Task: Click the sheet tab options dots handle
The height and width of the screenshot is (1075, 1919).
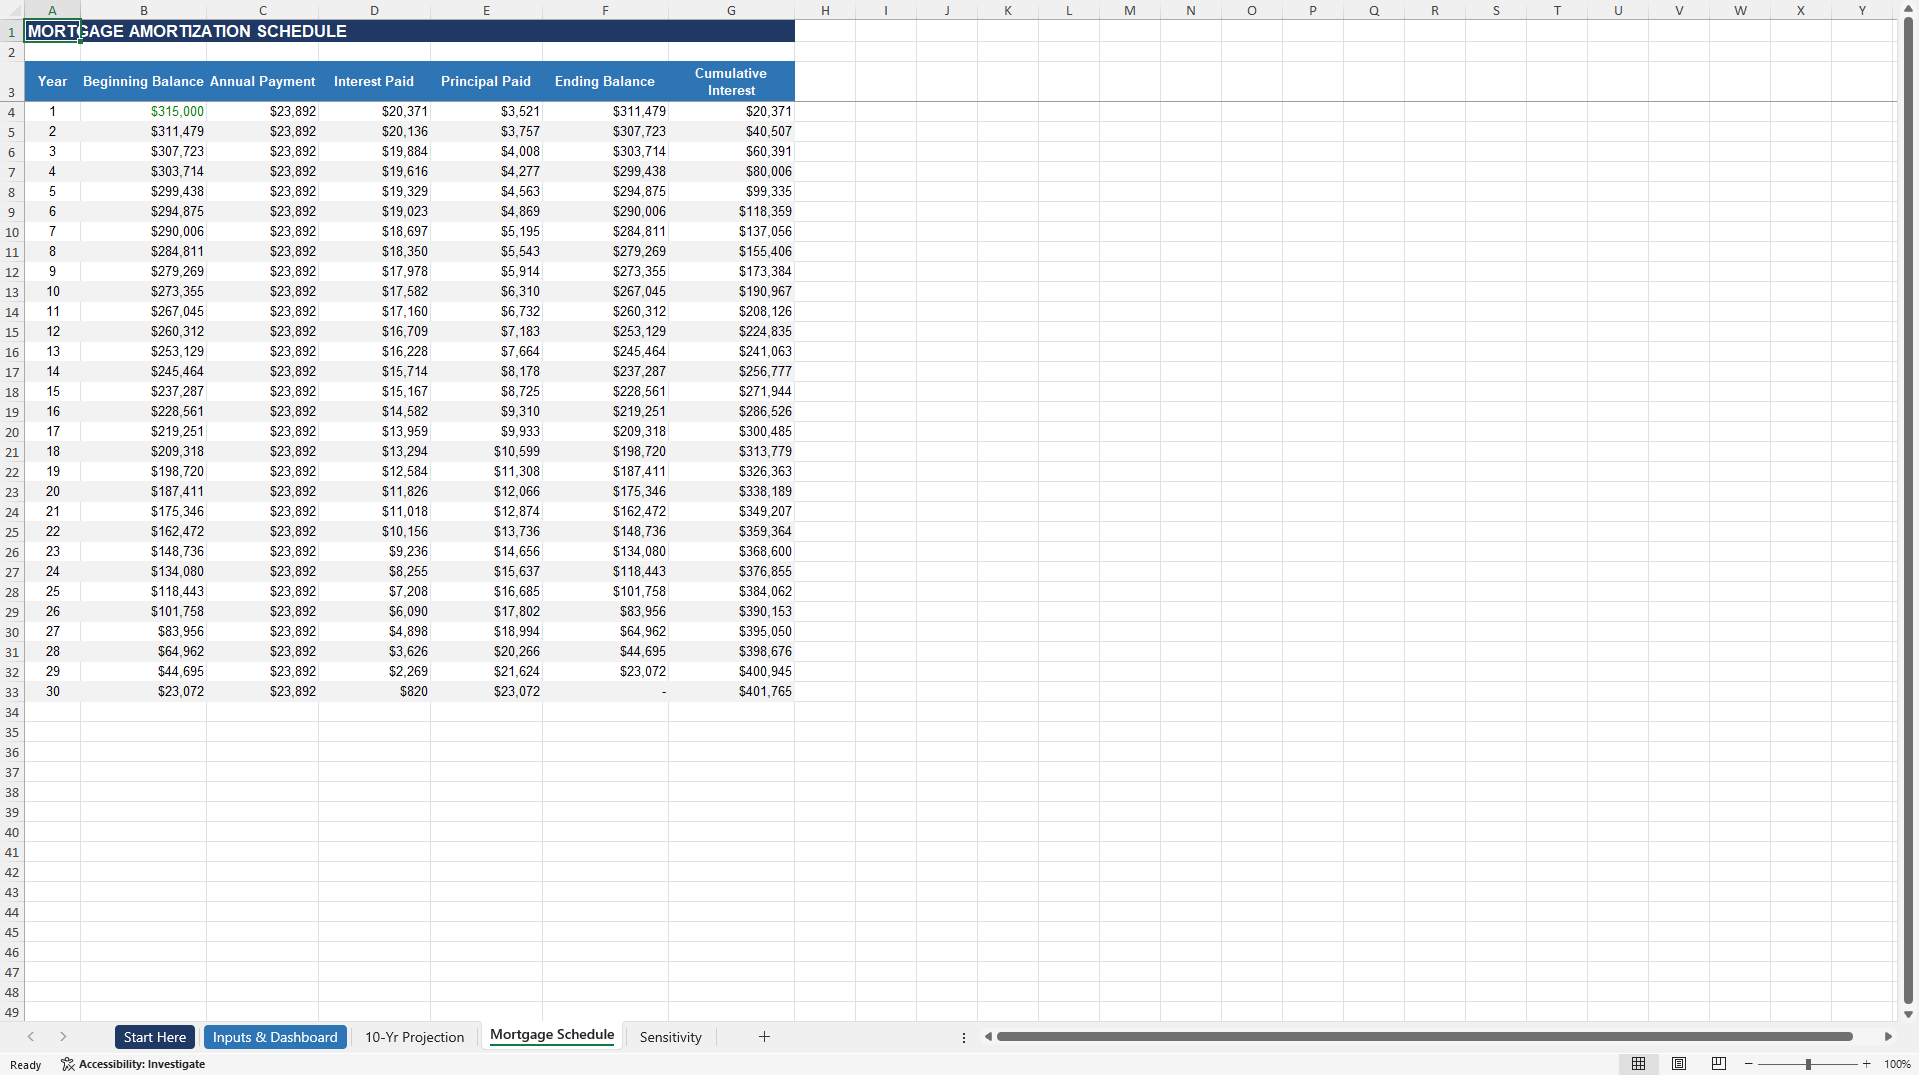Action: click(964, 1038)
